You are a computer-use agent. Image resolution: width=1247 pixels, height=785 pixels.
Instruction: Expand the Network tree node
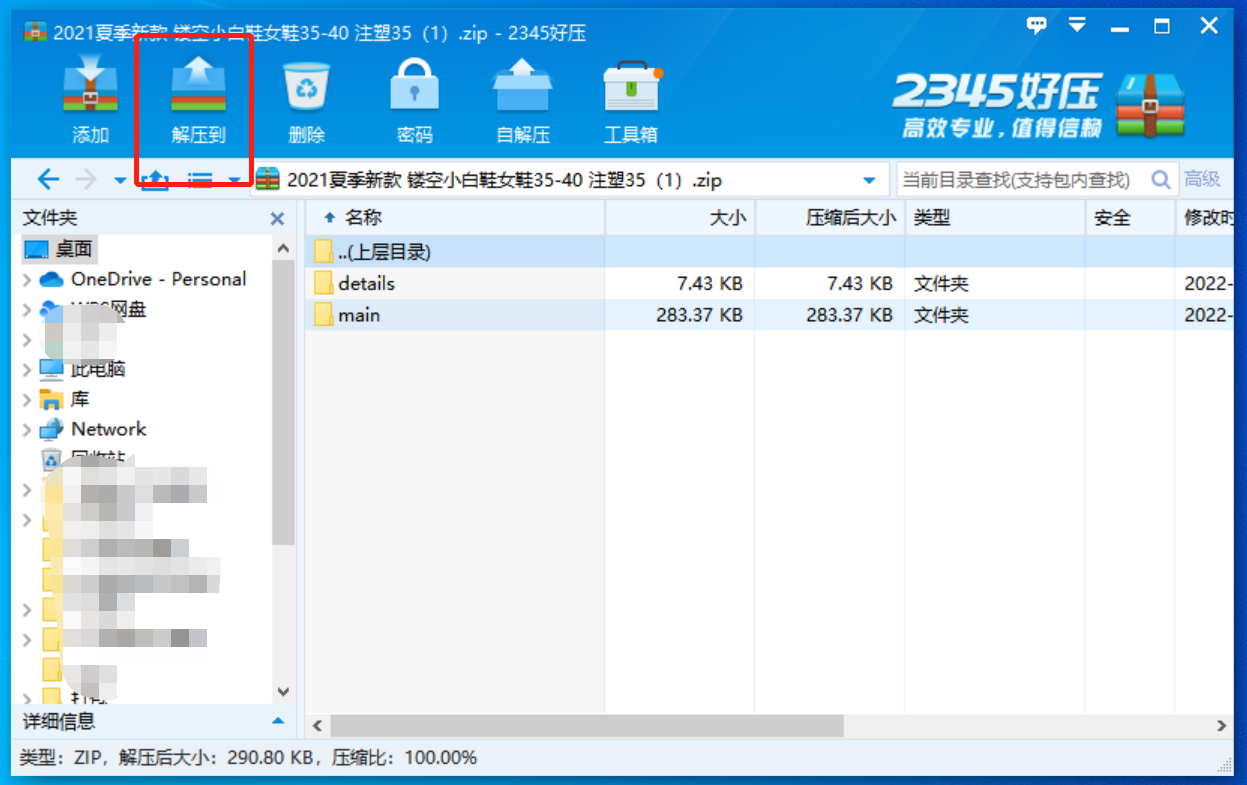pos(27,430)
